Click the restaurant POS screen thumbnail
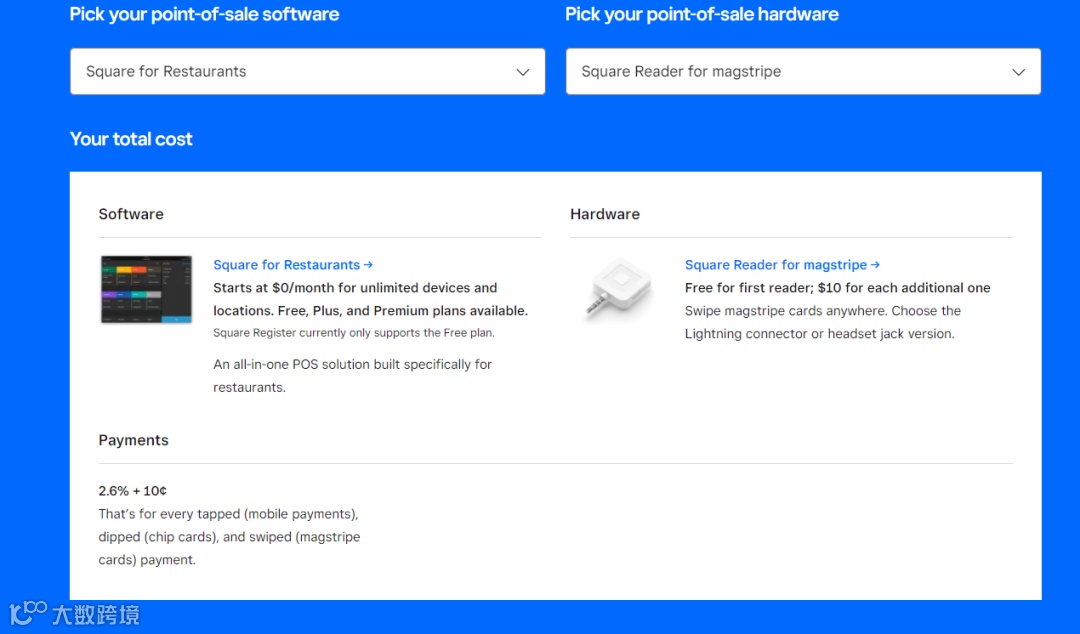Image resolution: width=1080 pixels, height=634 pixels. tap(146, 290)
